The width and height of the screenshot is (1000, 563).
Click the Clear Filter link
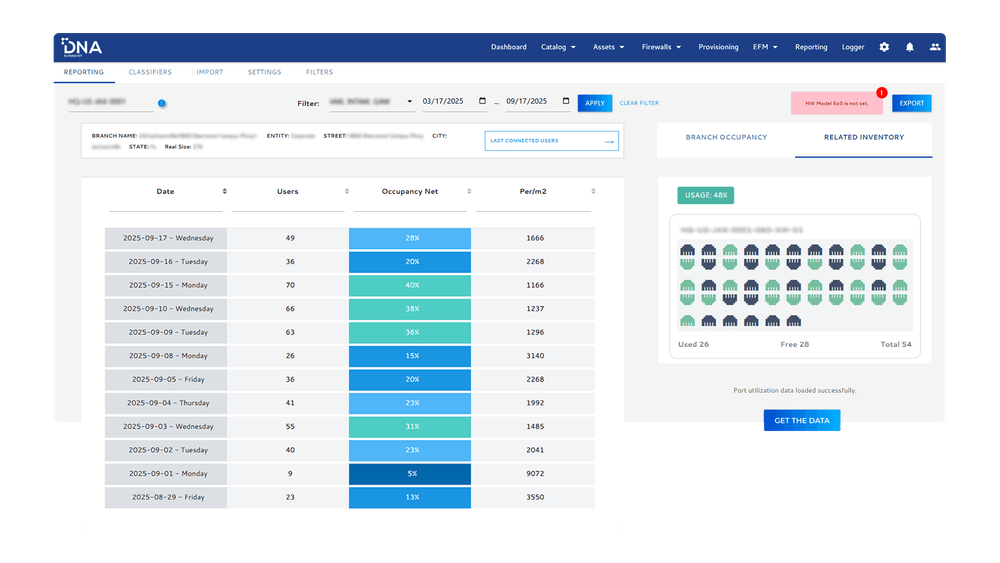tap(639, 103)
